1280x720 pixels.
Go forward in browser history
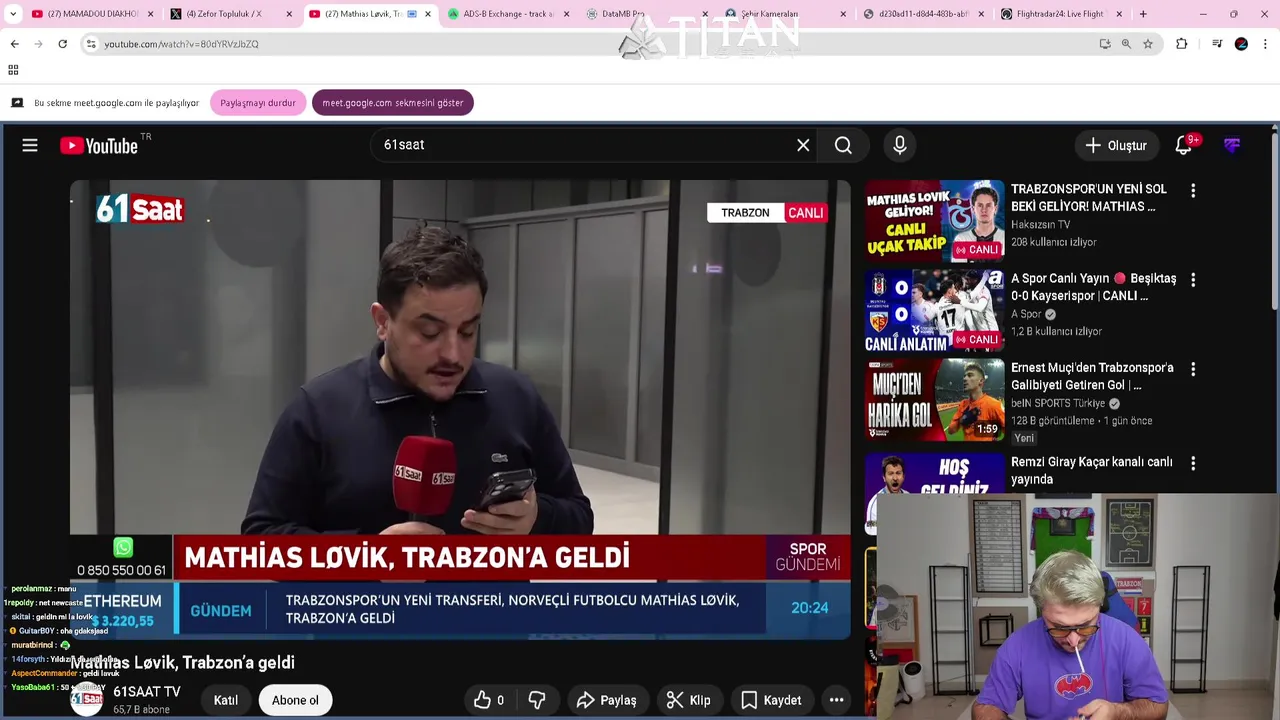(38, 44)
